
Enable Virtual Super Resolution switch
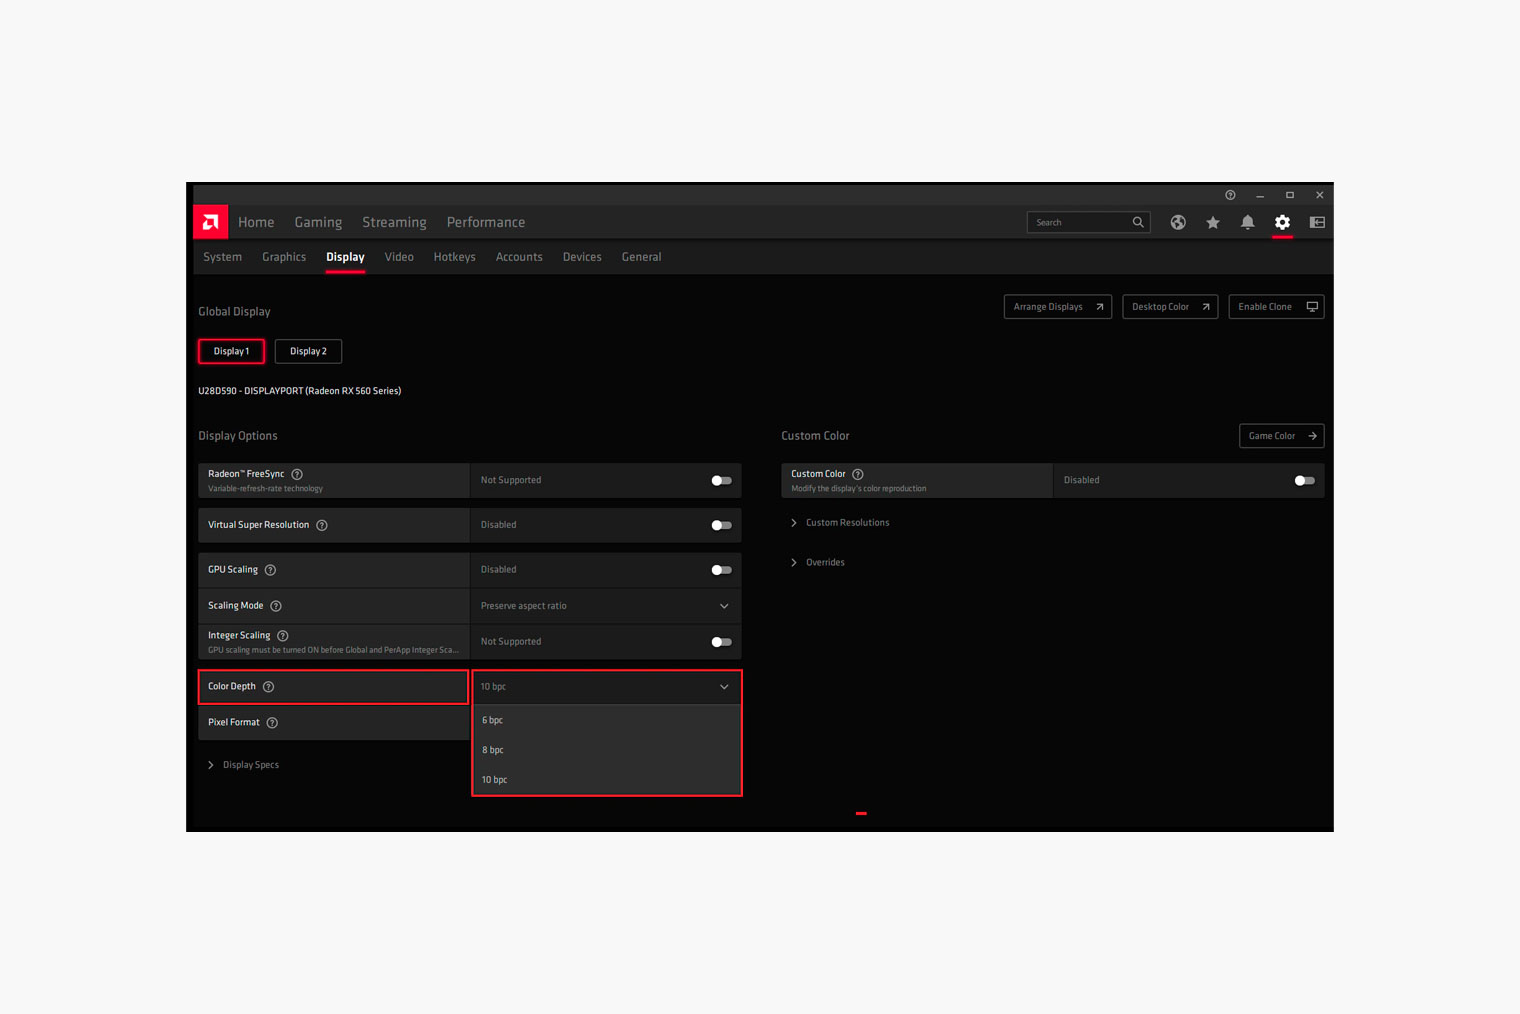pos(721,525)
